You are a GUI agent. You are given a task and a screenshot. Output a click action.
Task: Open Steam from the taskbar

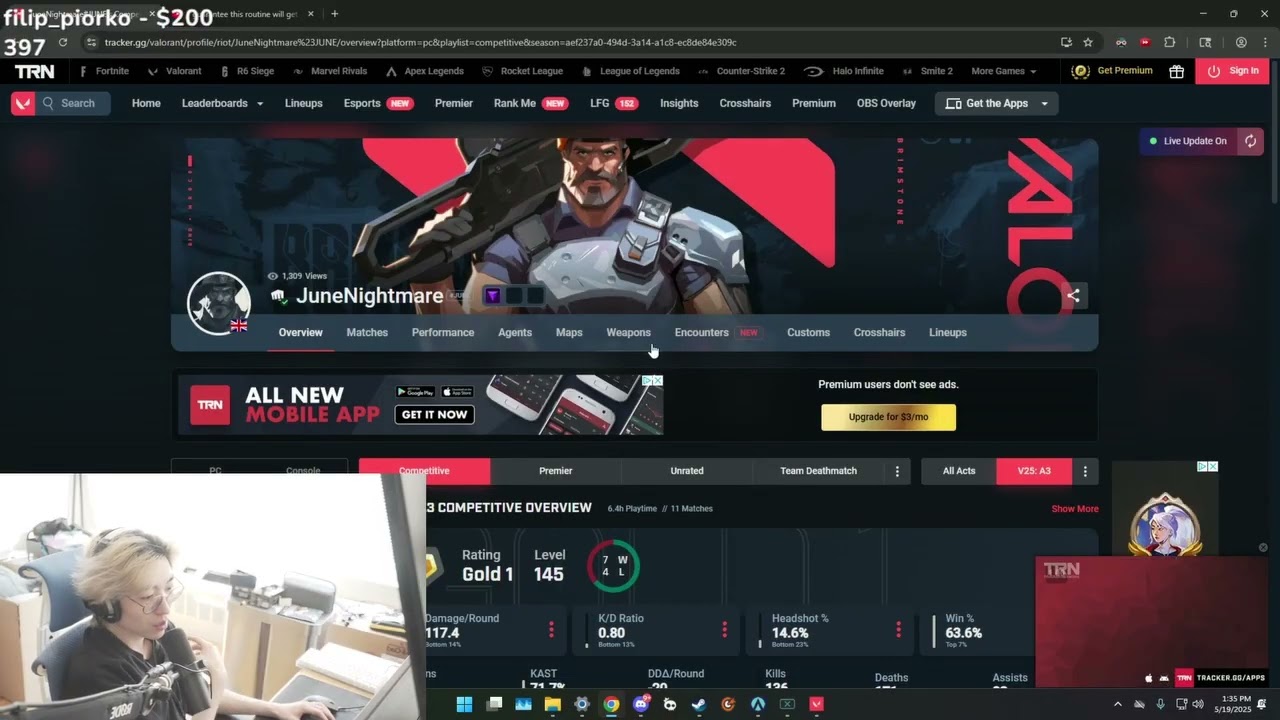pos(699,704)
